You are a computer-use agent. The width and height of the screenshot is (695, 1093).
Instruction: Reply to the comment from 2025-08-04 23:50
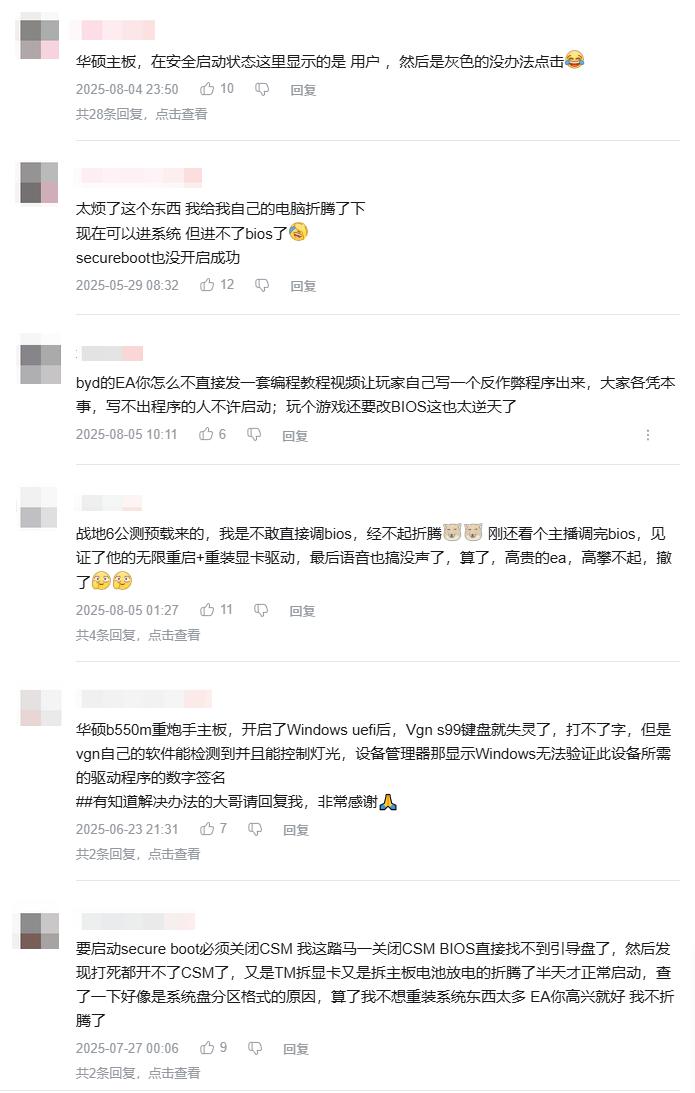click(x=303, y=90)
